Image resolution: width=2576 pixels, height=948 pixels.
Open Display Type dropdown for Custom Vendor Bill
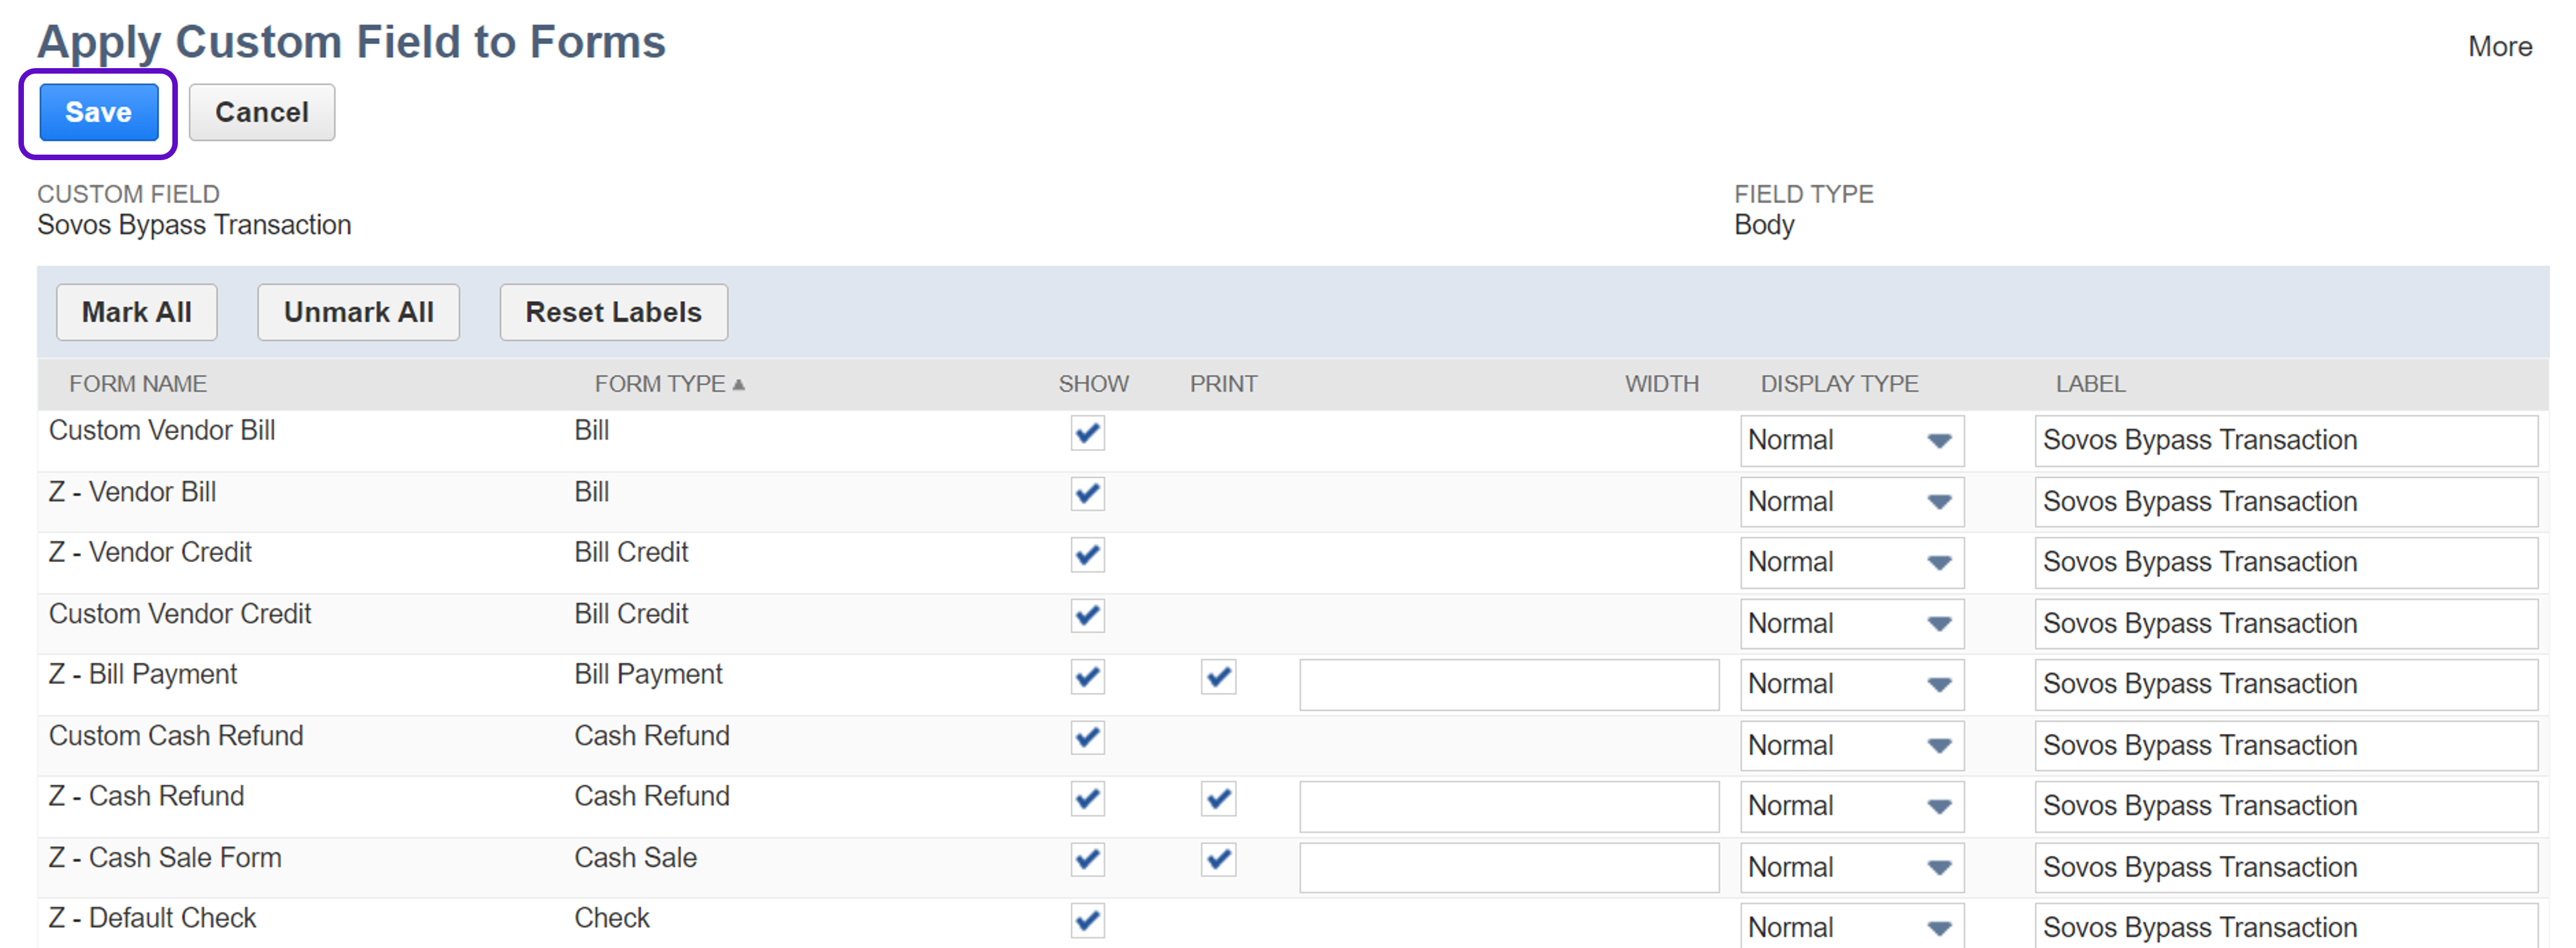pyautogui.click(x=1851, y=441)
